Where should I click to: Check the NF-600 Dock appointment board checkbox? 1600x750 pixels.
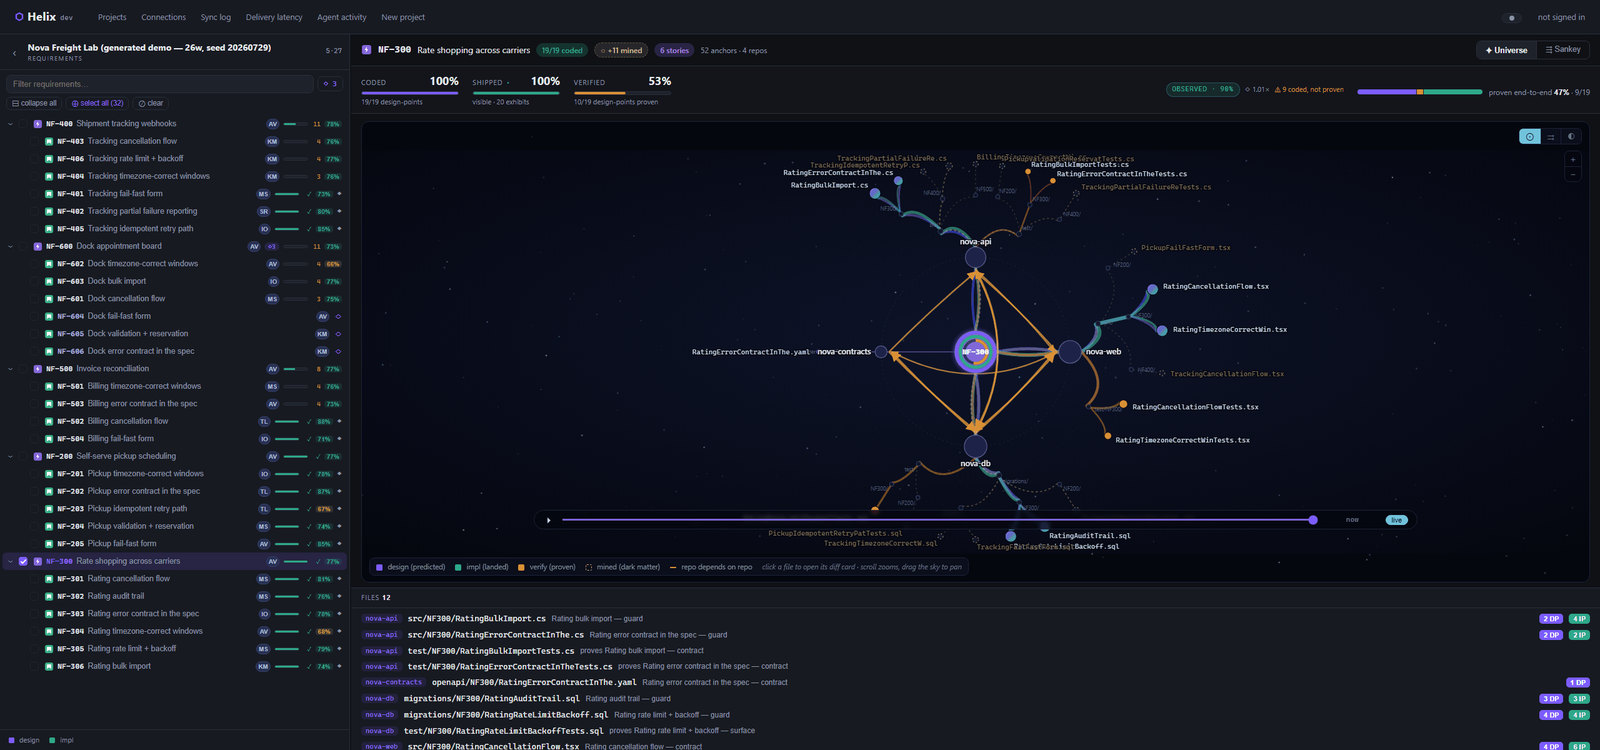(x=23, y=246)
